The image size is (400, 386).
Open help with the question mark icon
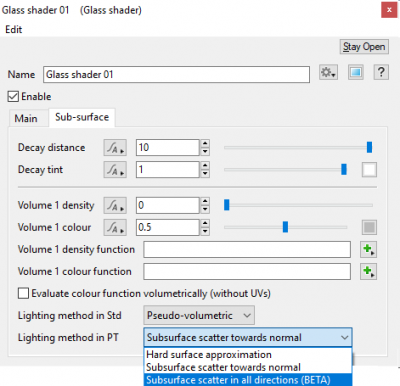point(381,72)
